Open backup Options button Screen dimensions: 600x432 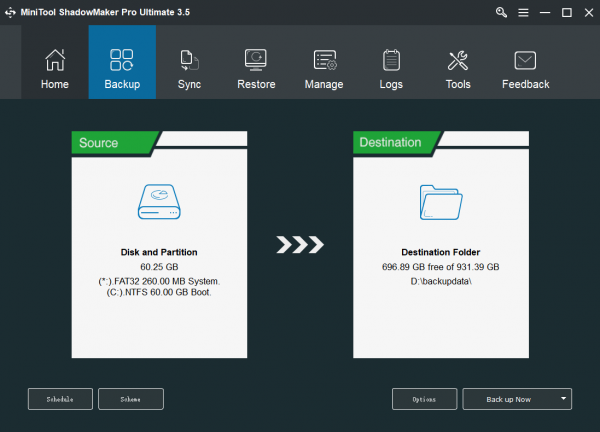tap(424, 399)
